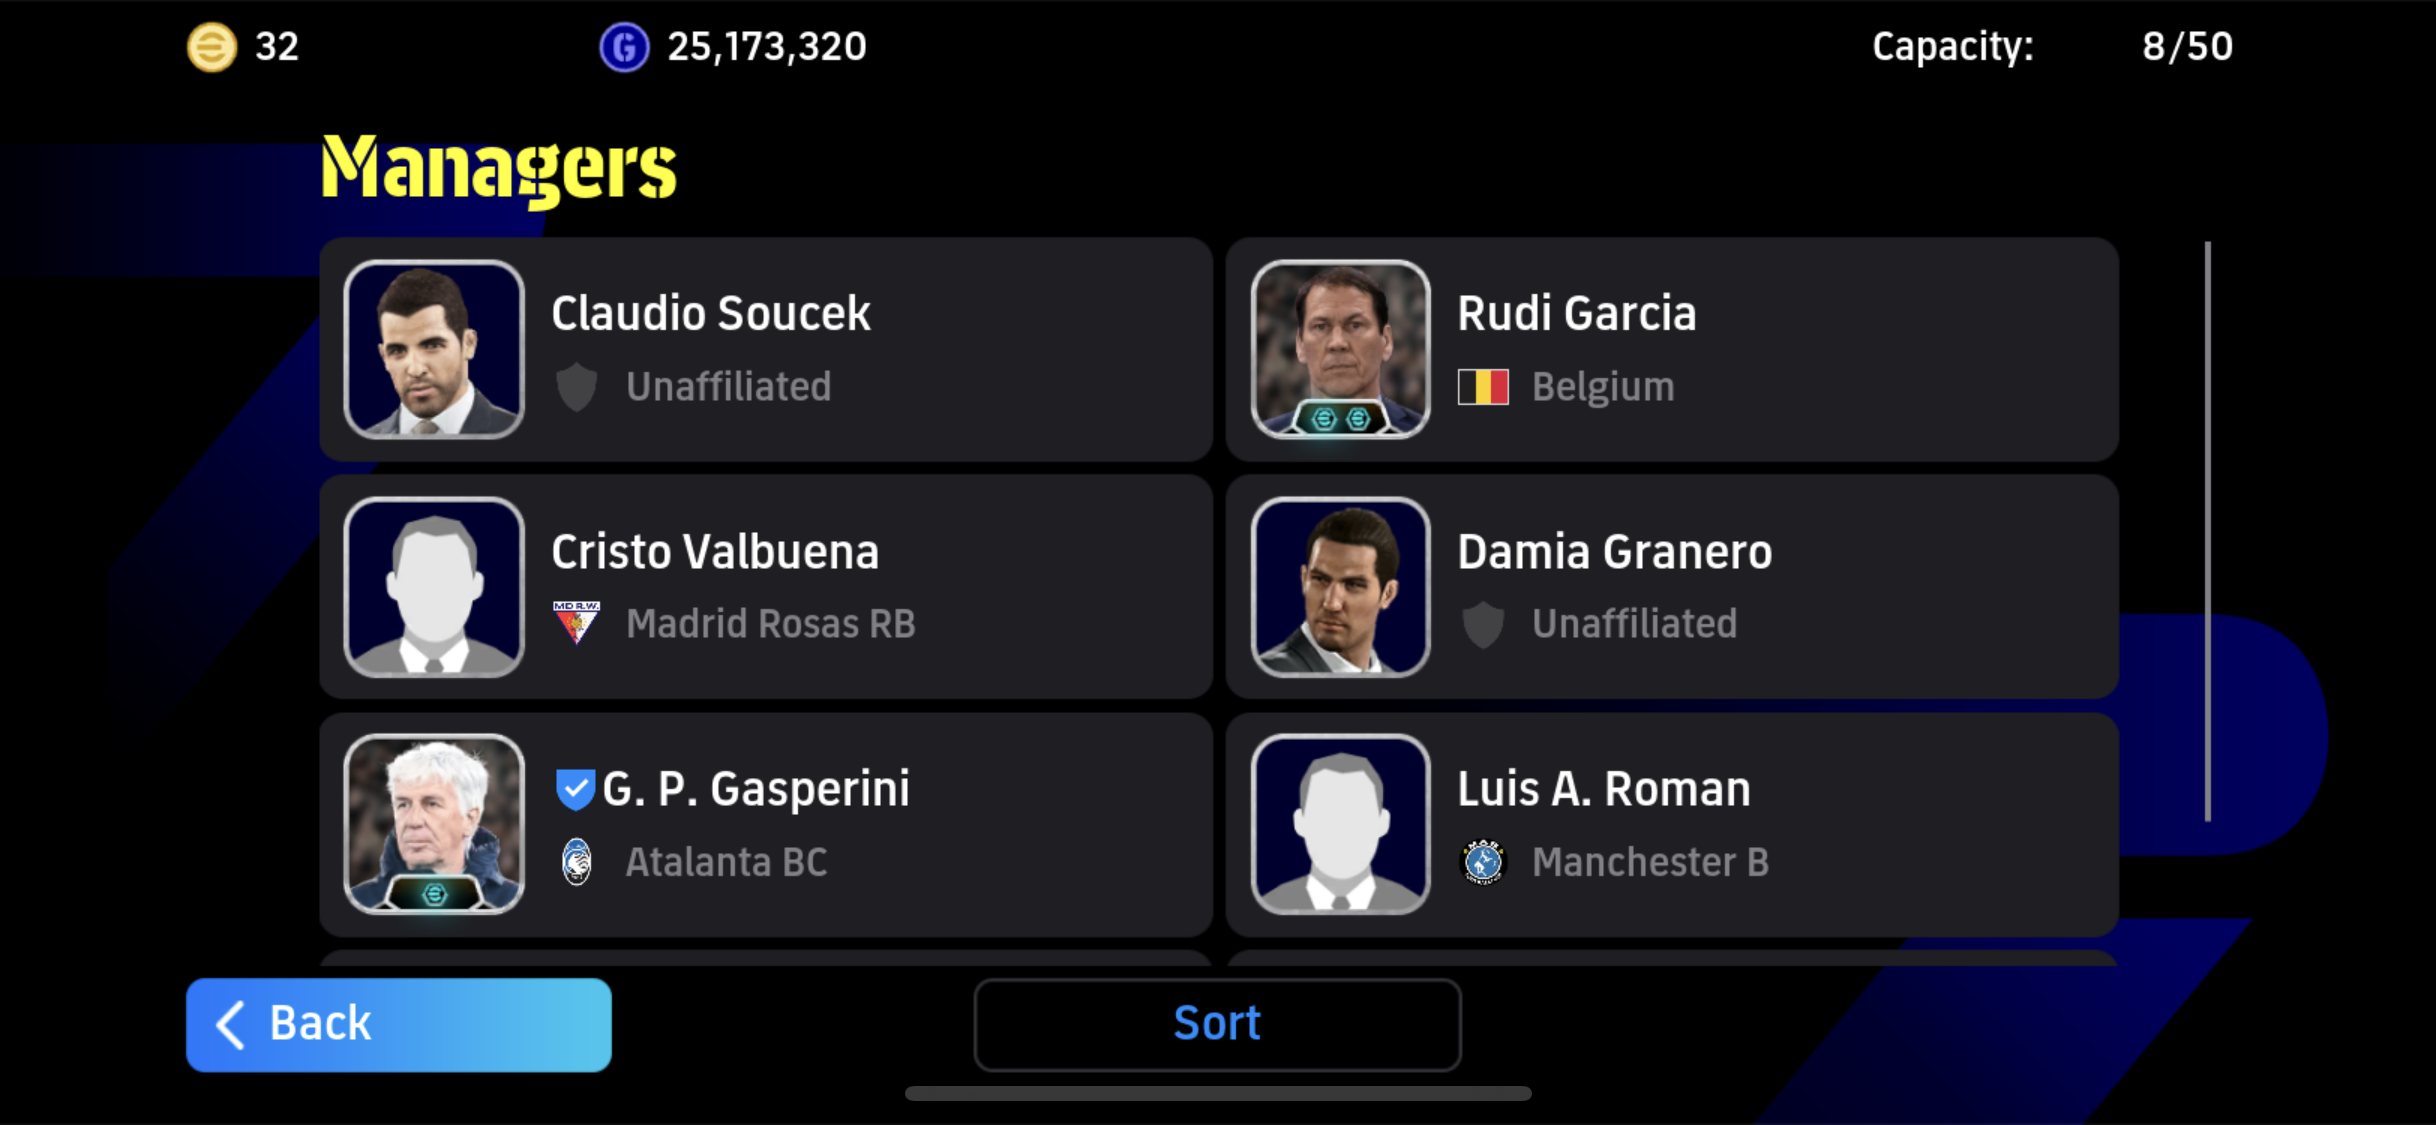Image resolution: width=2436 pixels, height=1125 pixels.
Task: Tap the blue checkmark badge beside Gasperini
Action: 575,789
